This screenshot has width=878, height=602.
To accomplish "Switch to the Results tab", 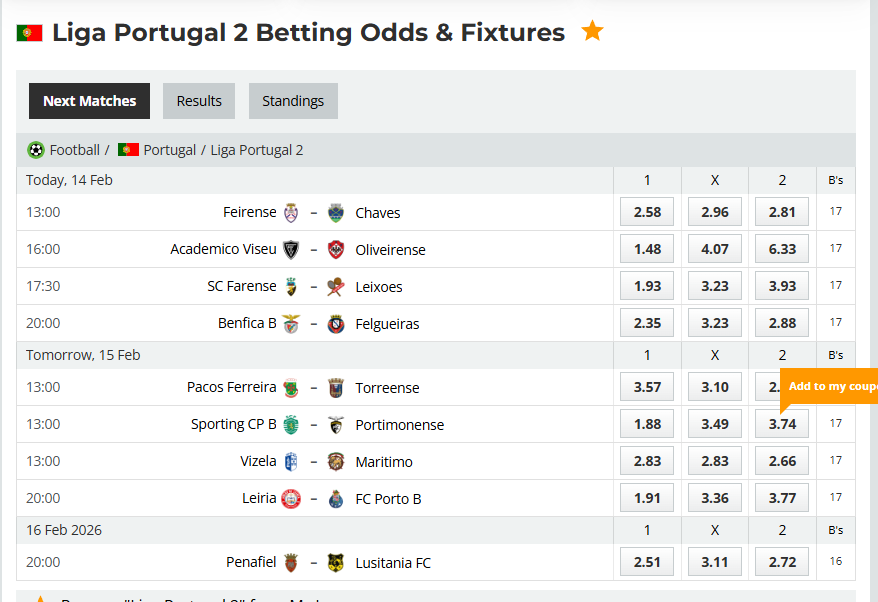I will pyautogui.click(x=198, y=101).
